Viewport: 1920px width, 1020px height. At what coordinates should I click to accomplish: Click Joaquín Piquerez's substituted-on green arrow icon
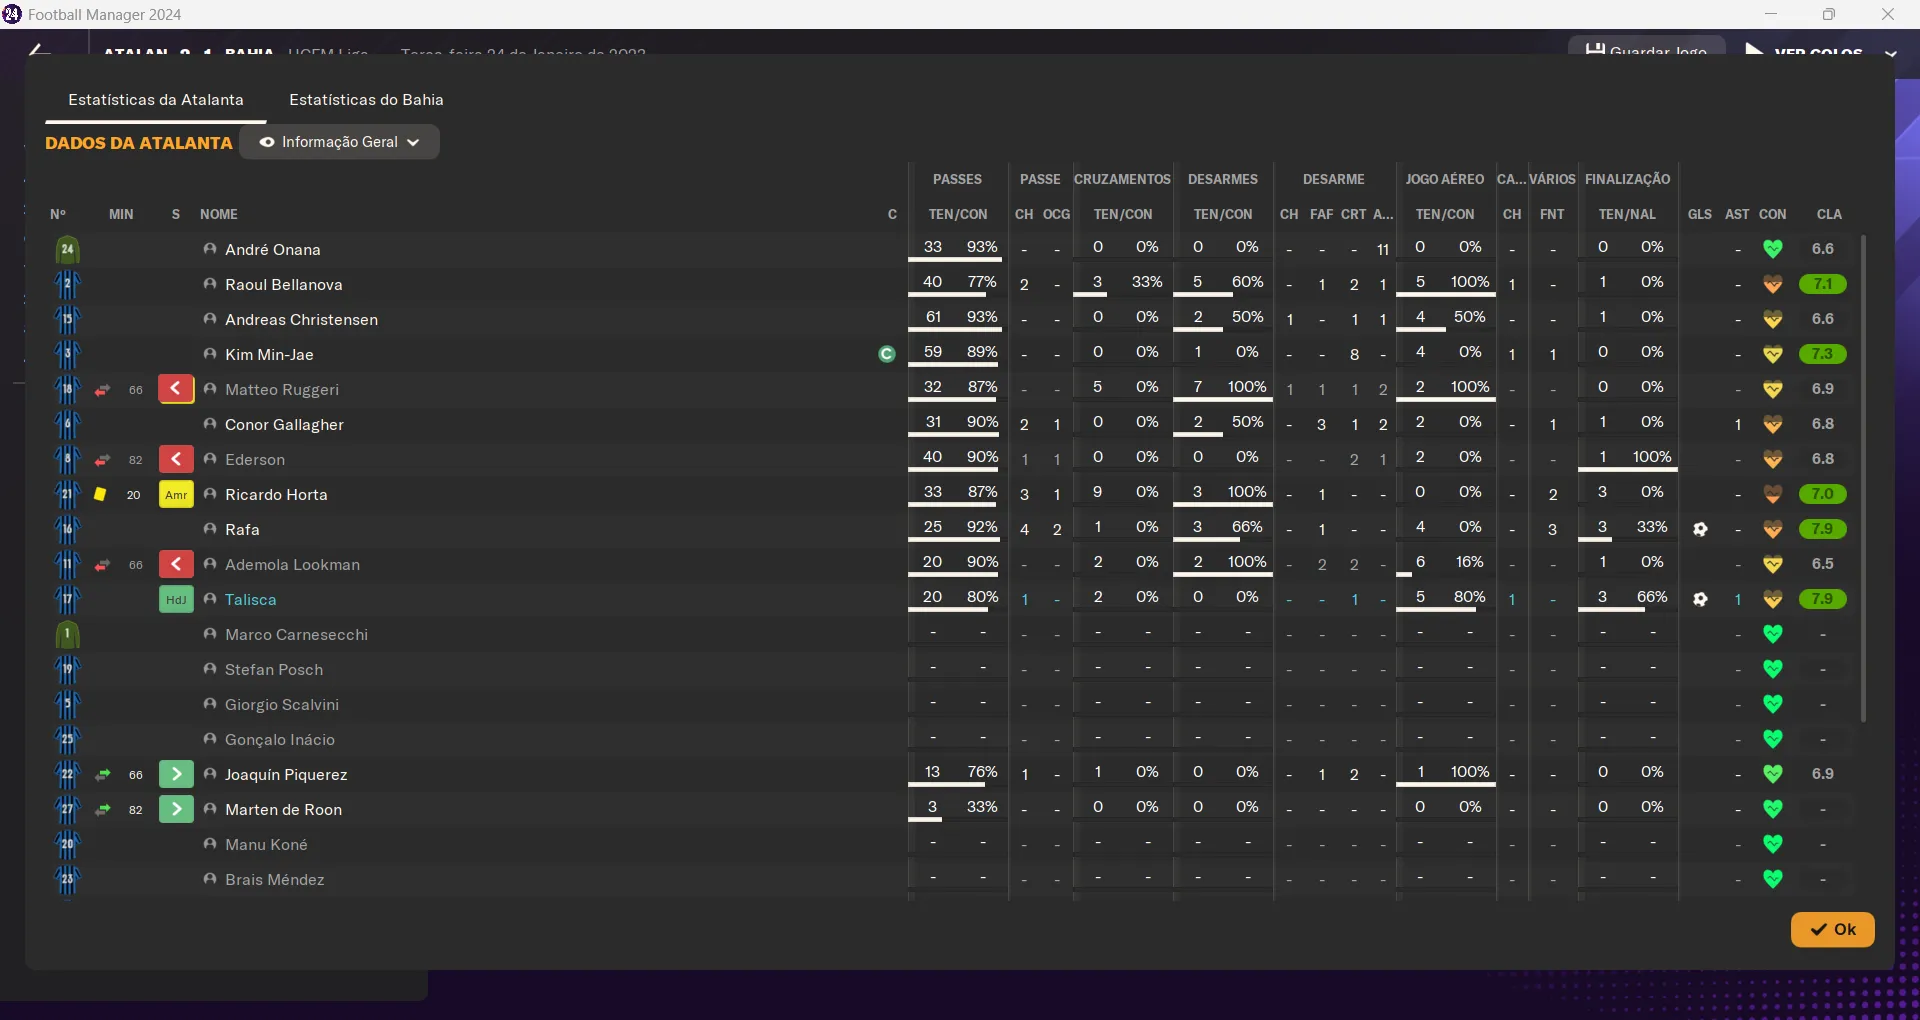176,774
